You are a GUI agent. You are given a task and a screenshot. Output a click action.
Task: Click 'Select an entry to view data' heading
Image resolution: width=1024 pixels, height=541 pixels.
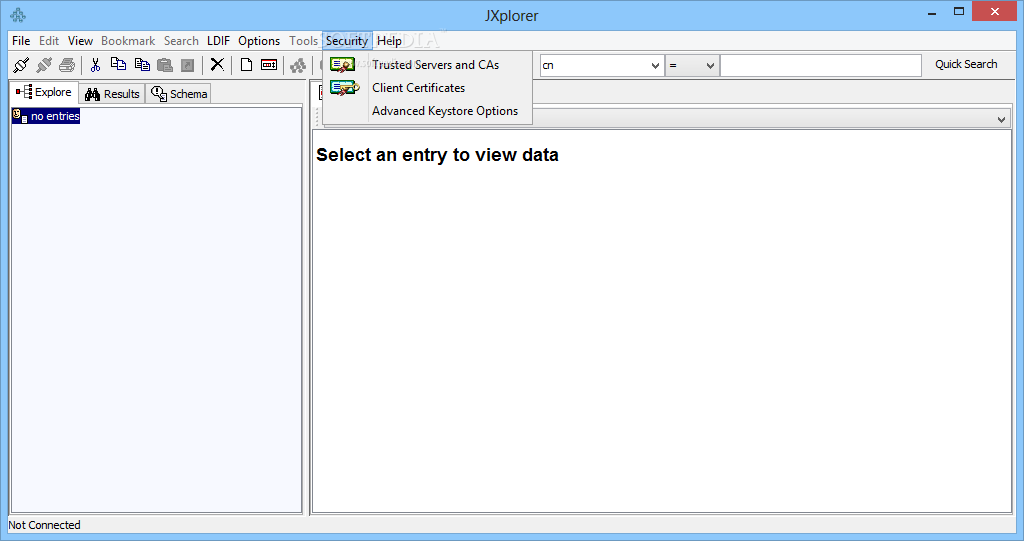437,155
